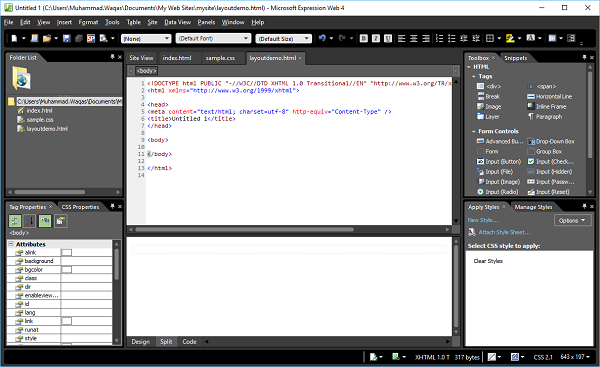Image resolution: width=600 pixels, height=367 pixels.
Task: Collapse the Form Controls section
Action: coord(474,131)
